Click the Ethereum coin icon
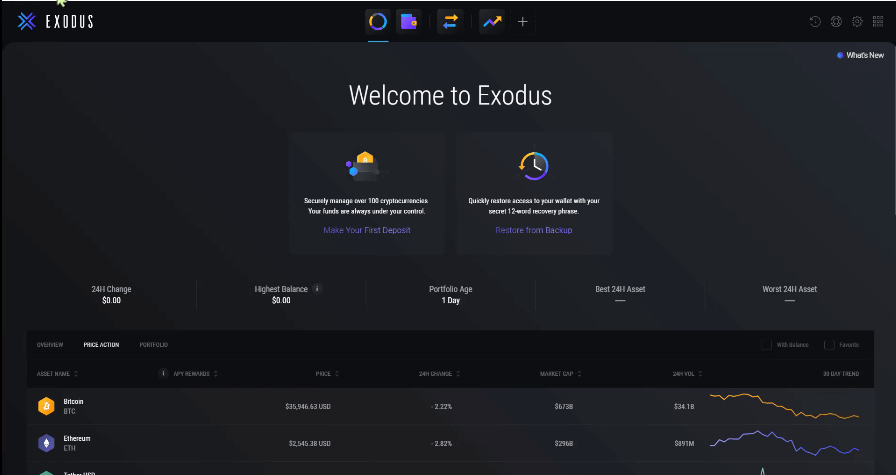The image size is (896, 475). (x=46, y=443)
